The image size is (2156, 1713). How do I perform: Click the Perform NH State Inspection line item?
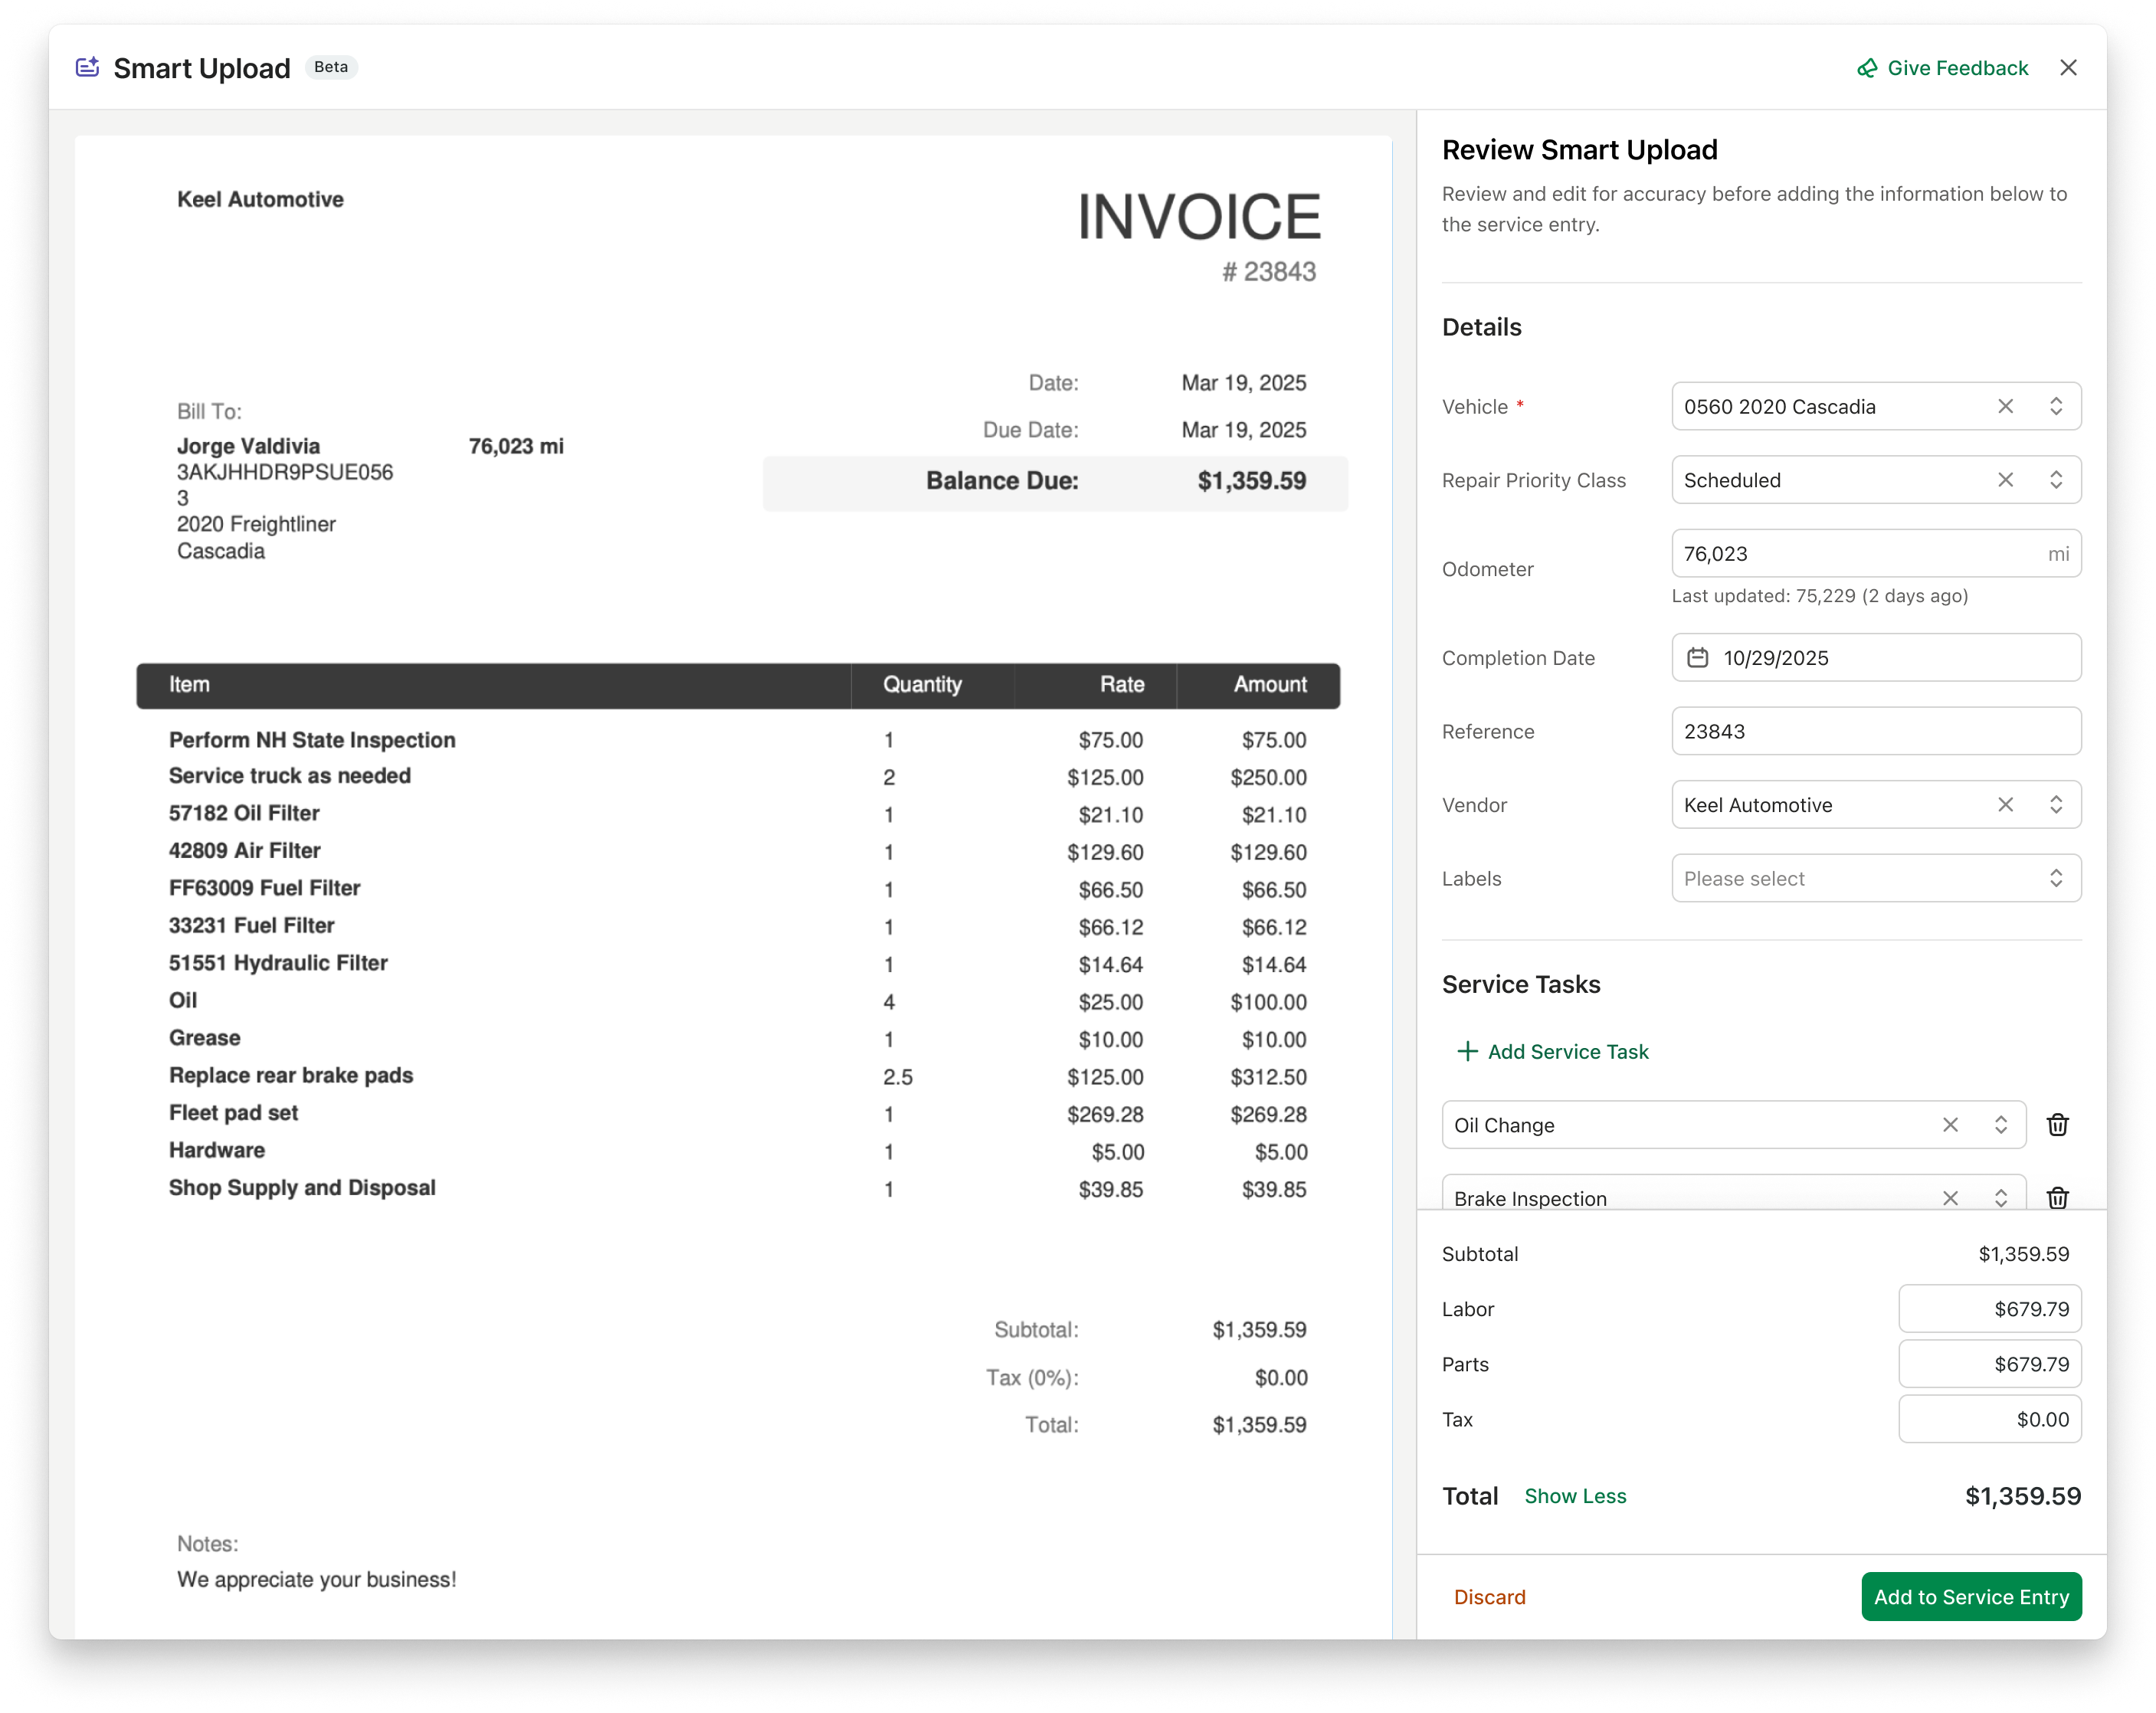pyautogui.click(x=312, y=740)
